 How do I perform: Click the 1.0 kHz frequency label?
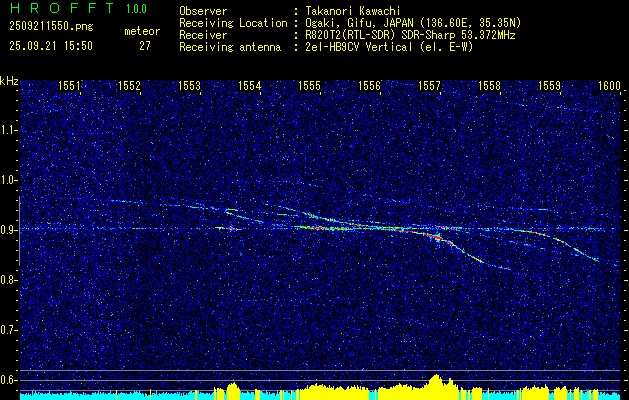pyautogui.click(x=9, y=181)
